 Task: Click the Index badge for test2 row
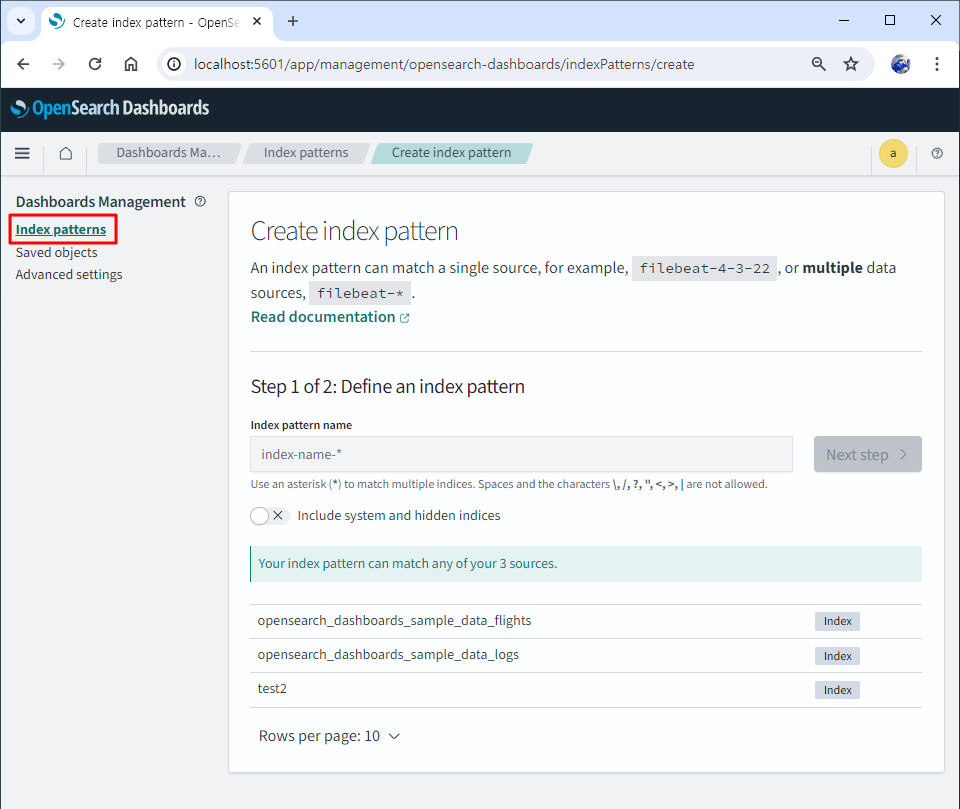pos(837,690)
